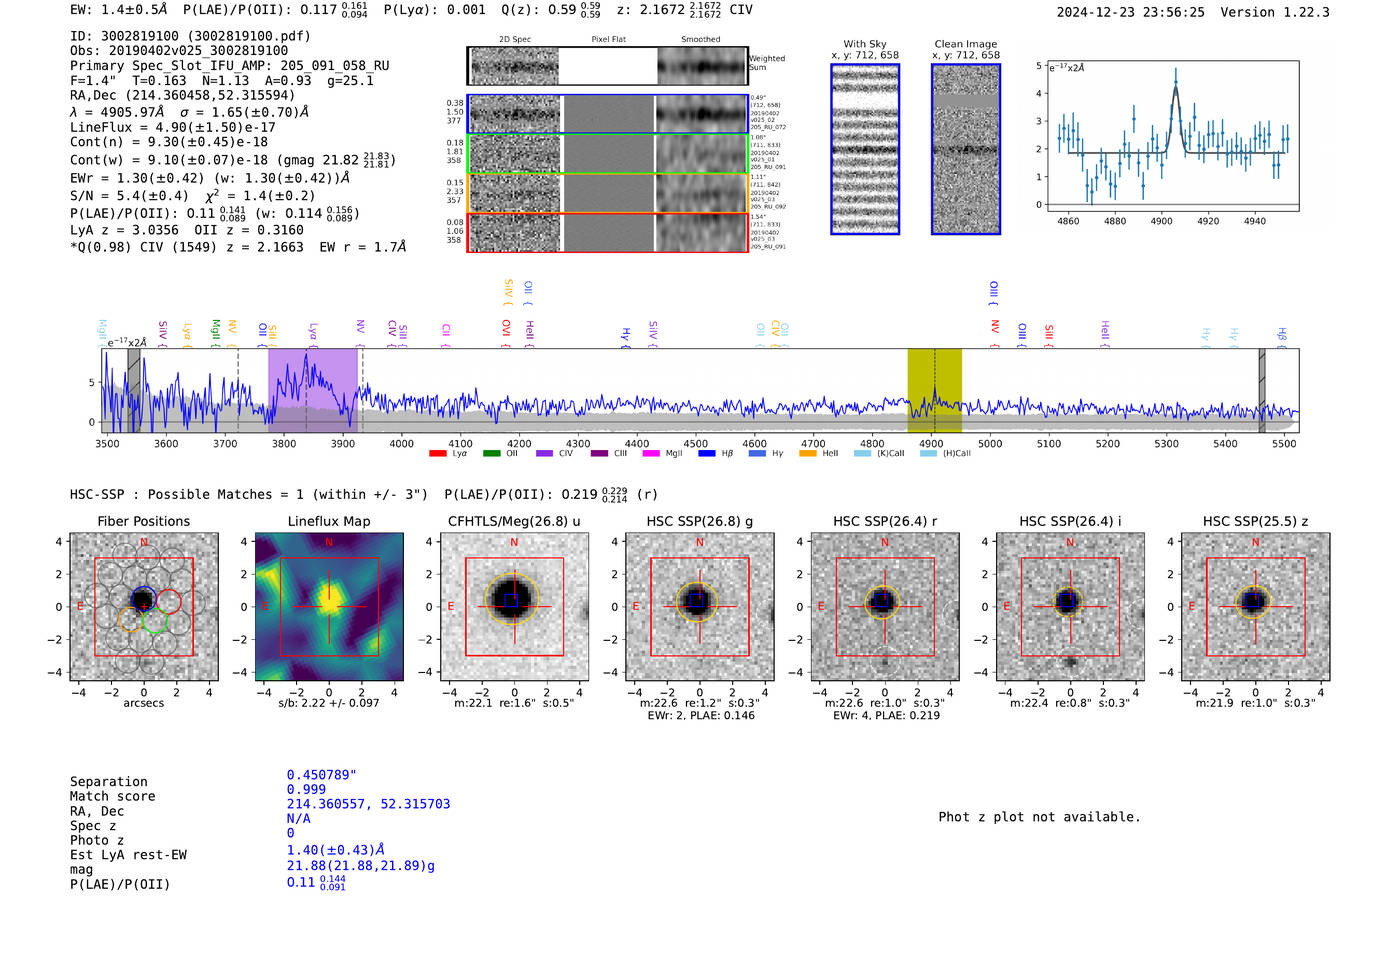Image resolution: width=1400 pixels, height=953 pixels.
Task: Click the blue Hβ legend swatch
Action: [707, 453]
